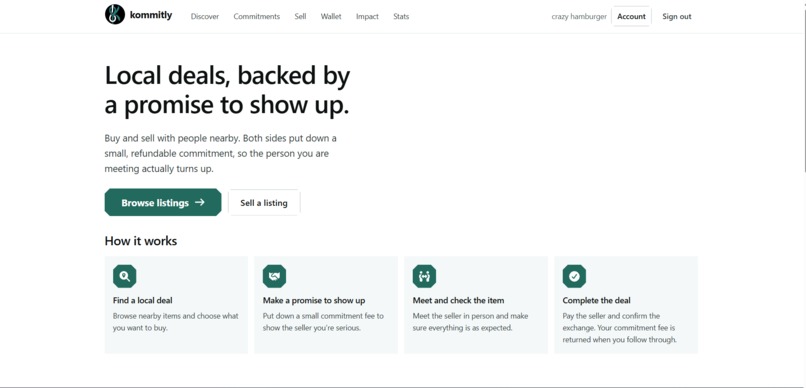This screenshot has height=388, width=806.
Task: Click the How it works heading
Action: 141,241
